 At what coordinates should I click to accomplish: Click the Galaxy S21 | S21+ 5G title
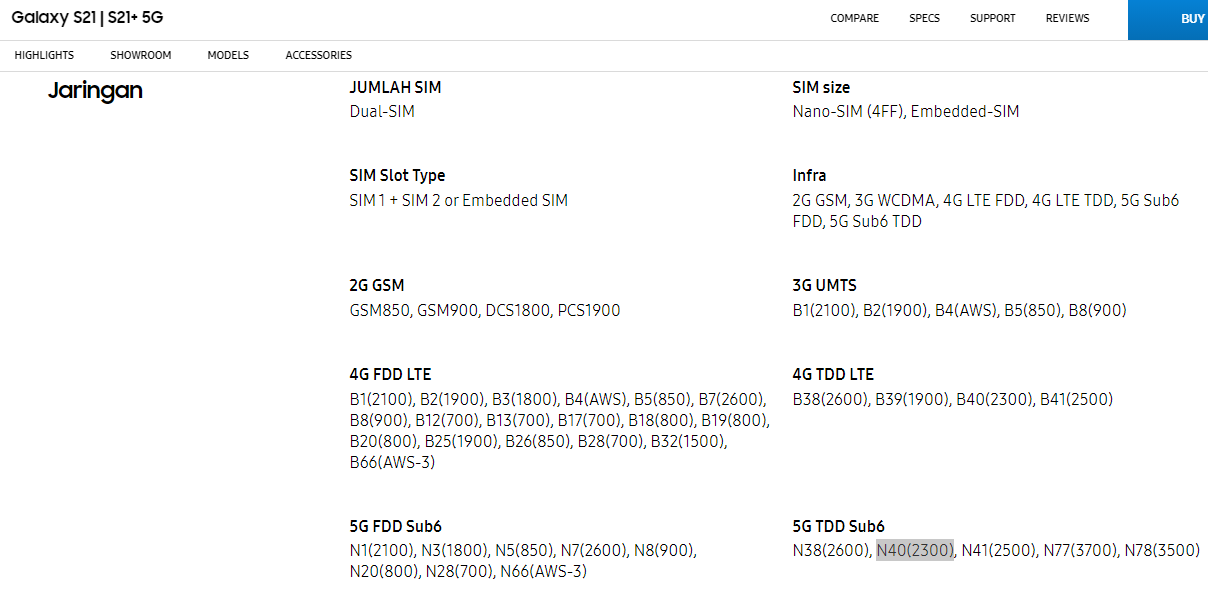tap(87, 18)
